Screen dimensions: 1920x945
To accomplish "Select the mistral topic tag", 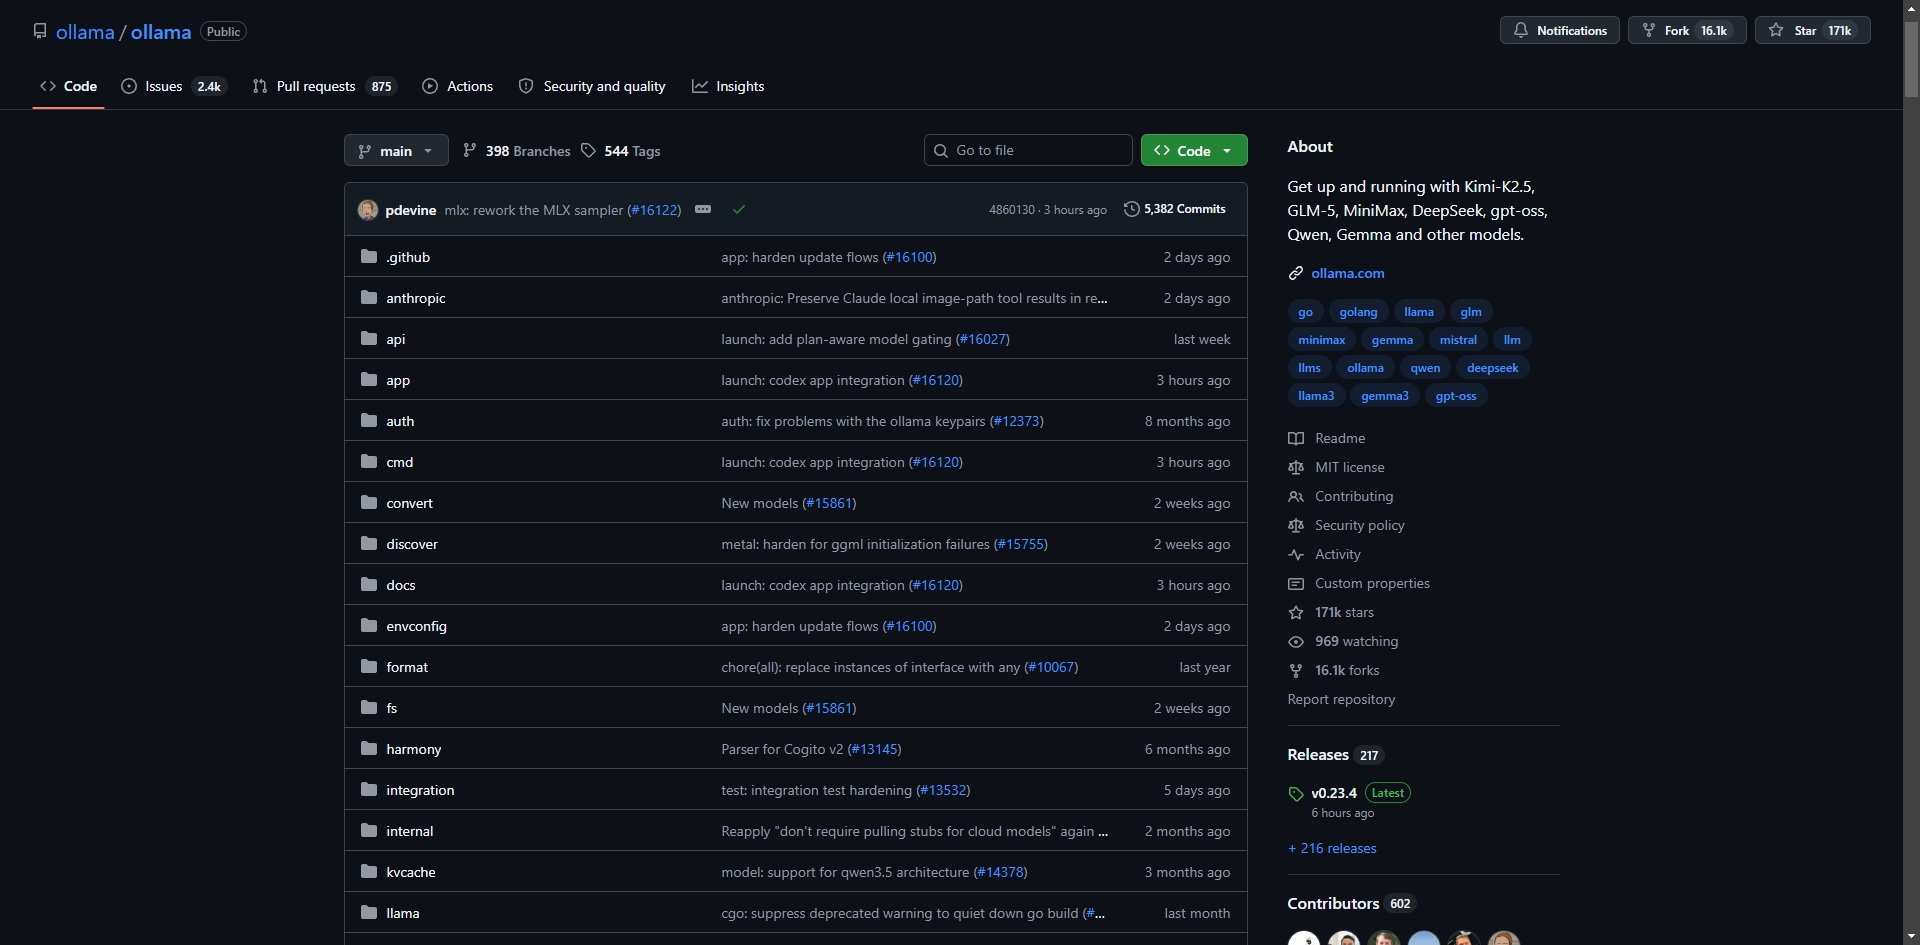I will point(1458,340).
